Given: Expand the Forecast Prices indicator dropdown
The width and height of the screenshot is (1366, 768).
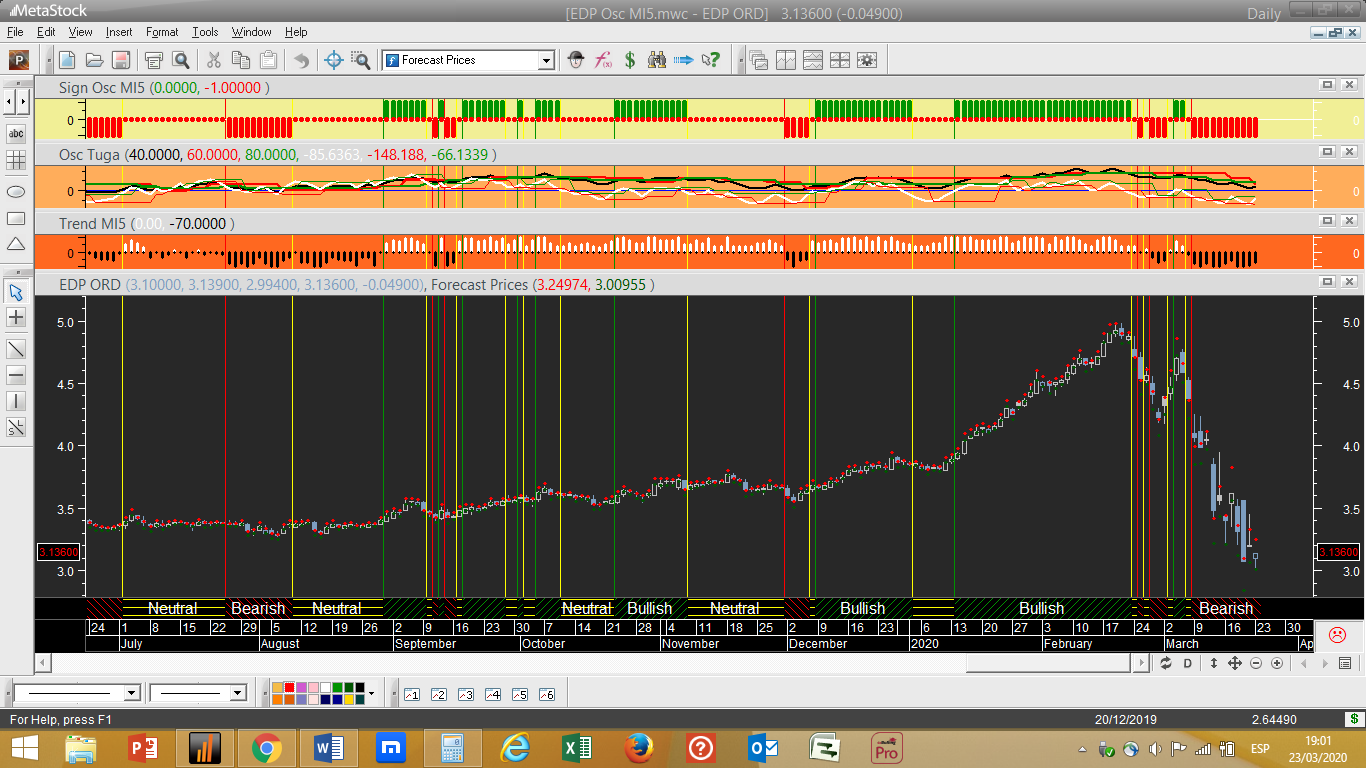Looking at the screenshot, I should [546, 61].
